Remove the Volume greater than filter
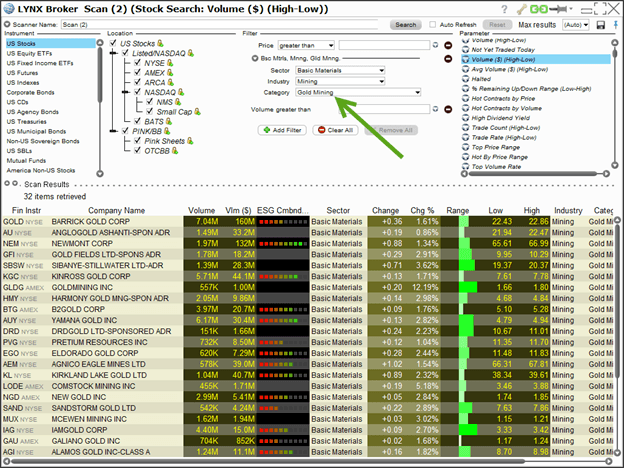 pyautogui.click(x=448, y=109)
